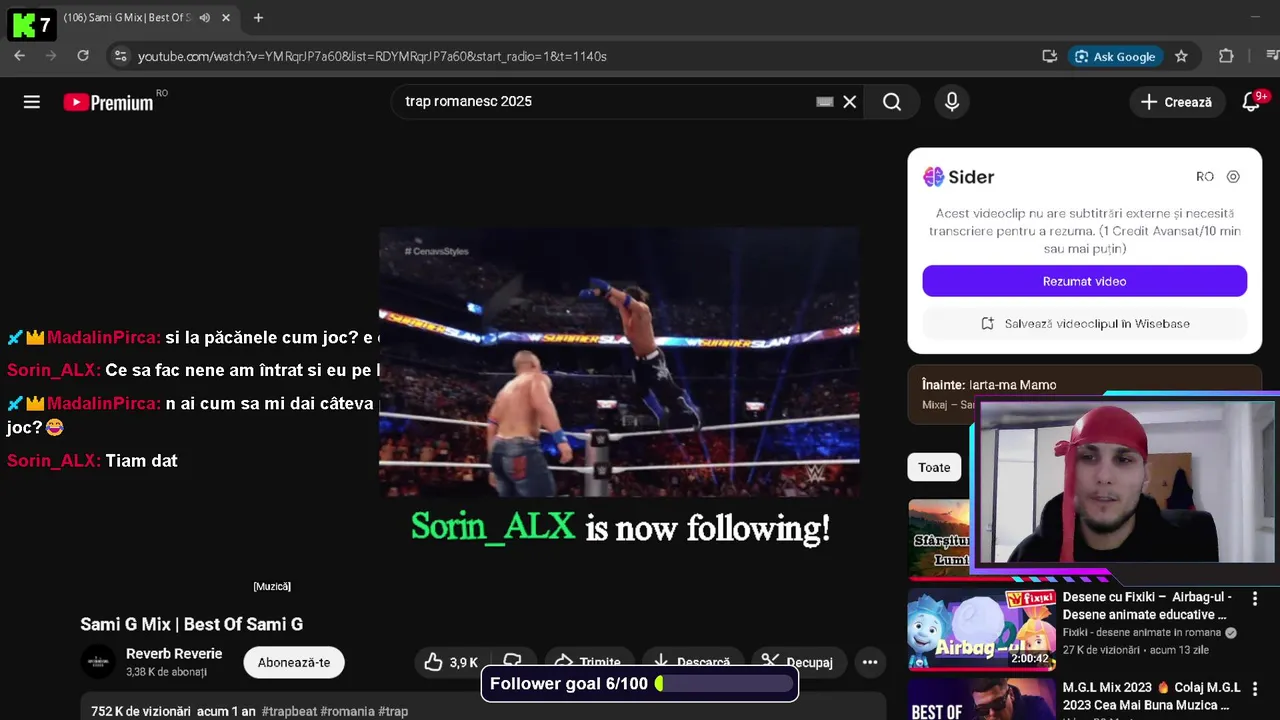
Task: Open options menu for M.G.L Mix 2023 video
Action: pos(1255,690)
